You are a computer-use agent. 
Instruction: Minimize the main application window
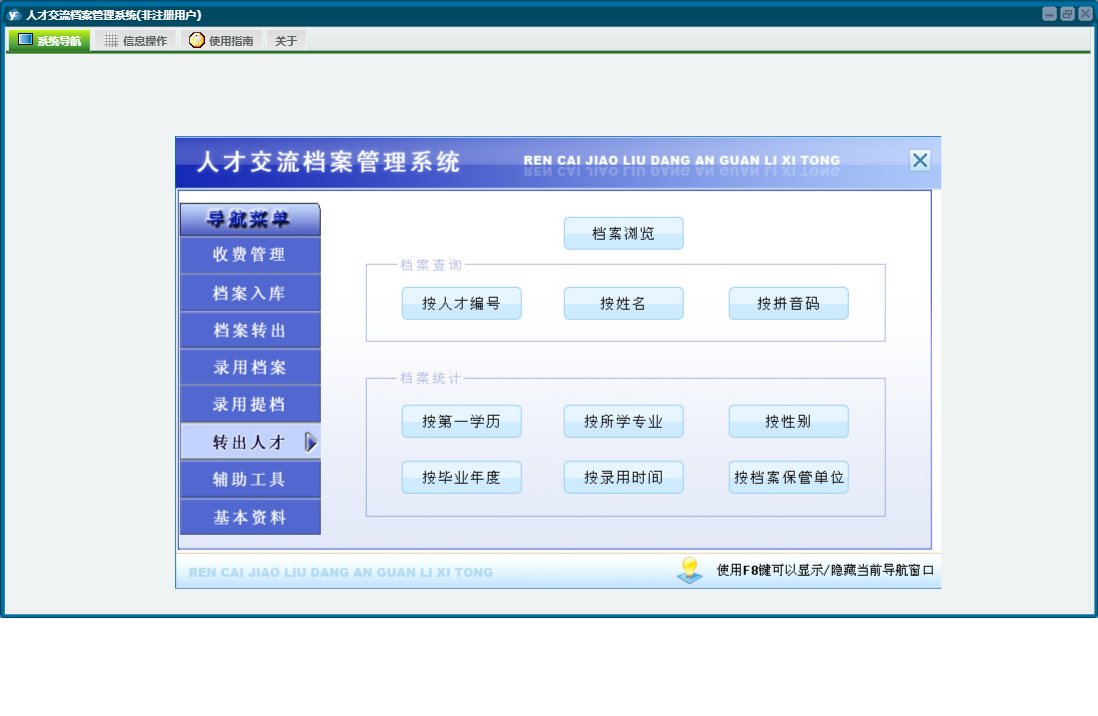coord(1049,14)
